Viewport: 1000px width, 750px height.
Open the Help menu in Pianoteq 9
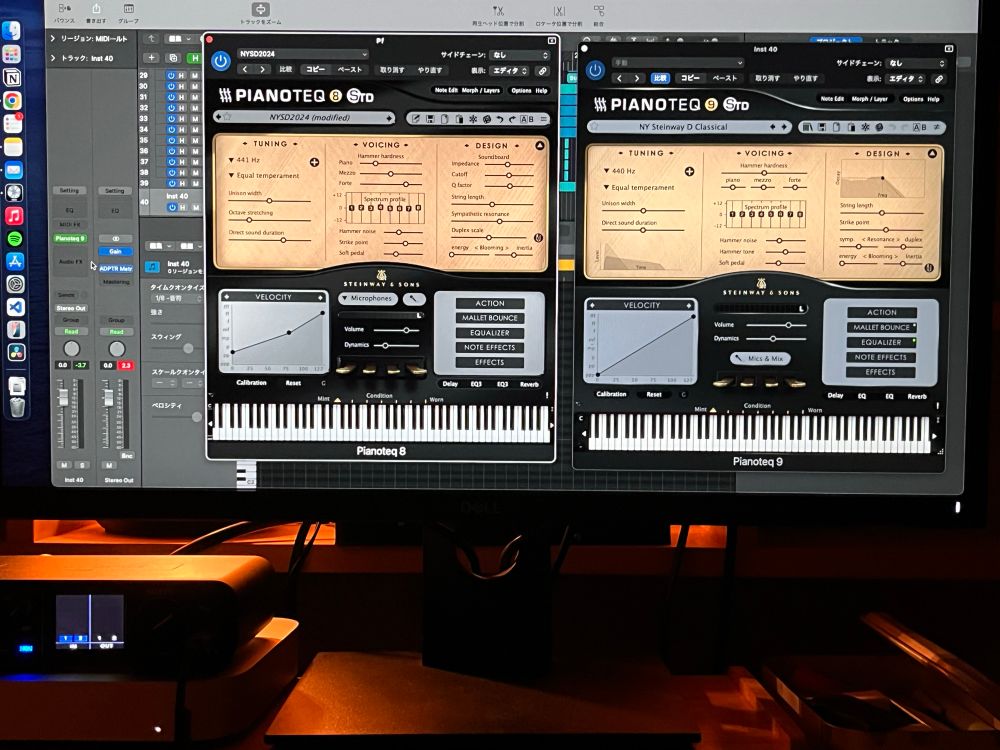click(934, 99)
